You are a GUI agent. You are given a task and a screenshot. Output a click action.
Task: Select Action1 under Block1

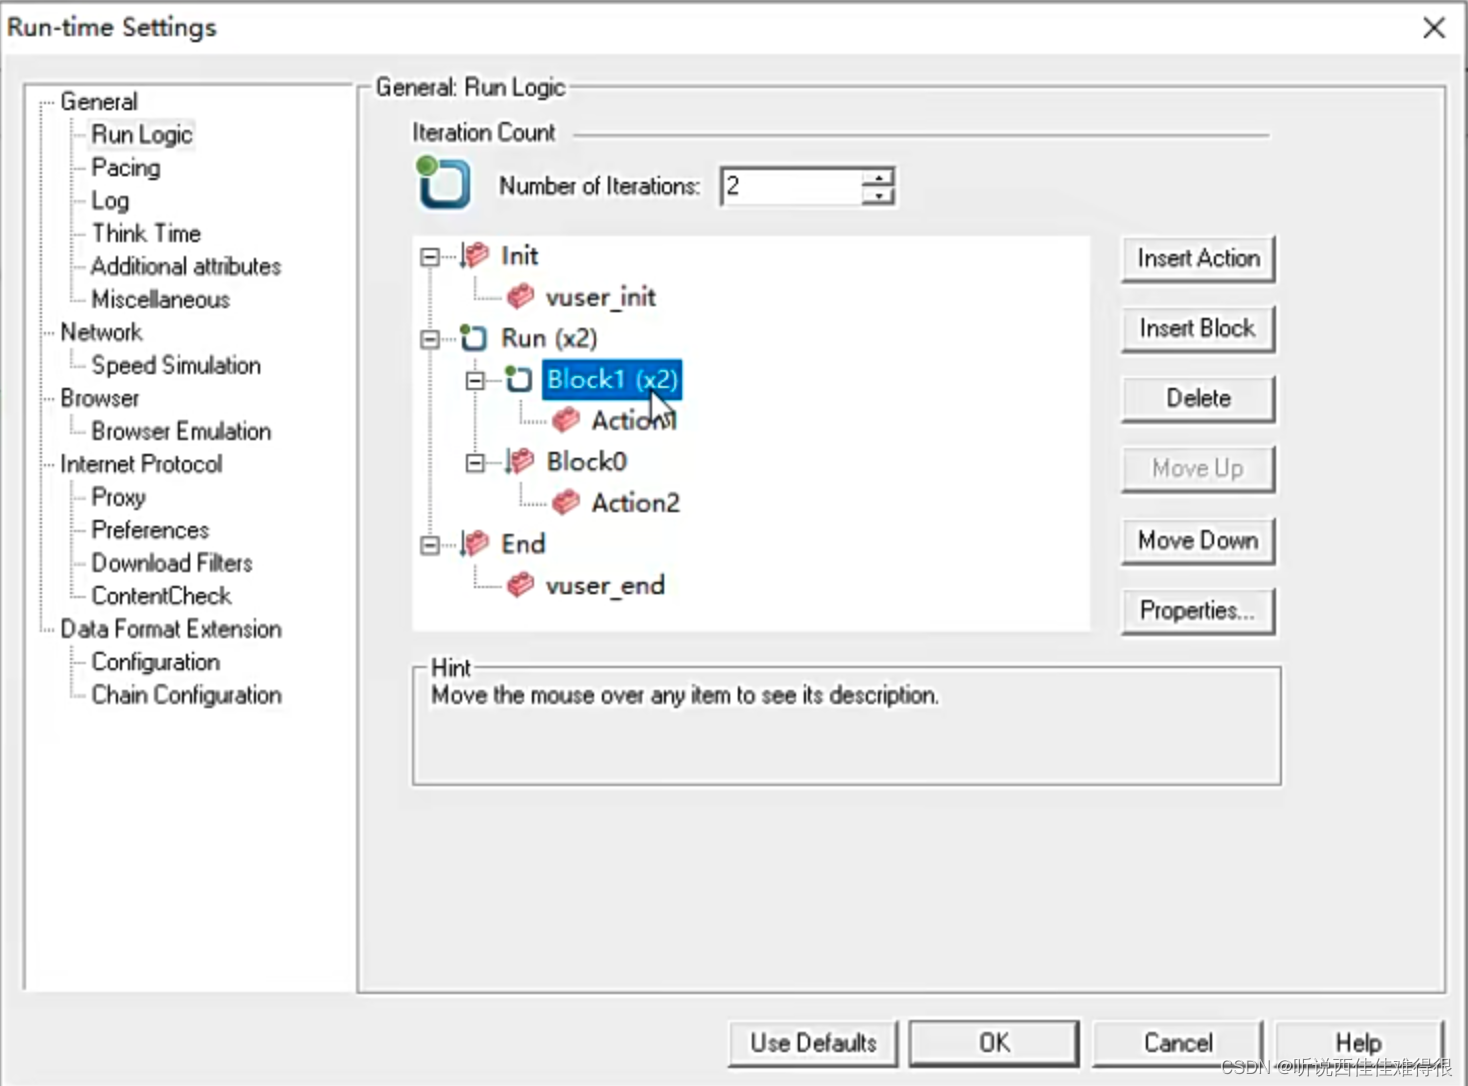[x=635, y=420]
